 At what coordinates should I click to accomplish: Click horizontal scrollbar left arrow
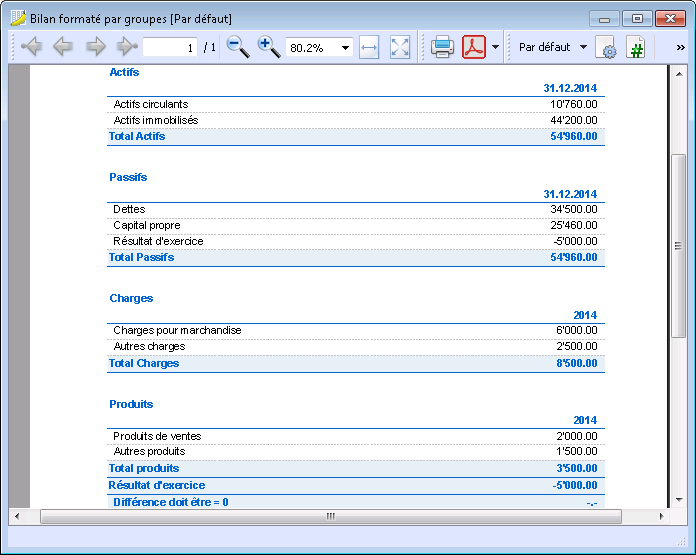pyautogui.click(x=17, y=516)
